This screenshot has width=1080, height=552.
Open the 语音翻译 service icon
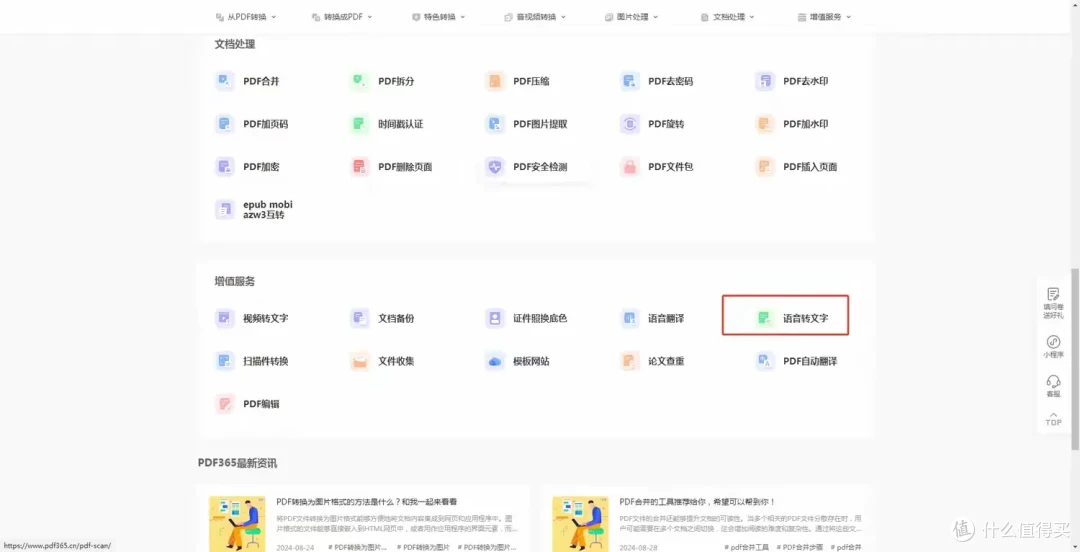point(630,318)
